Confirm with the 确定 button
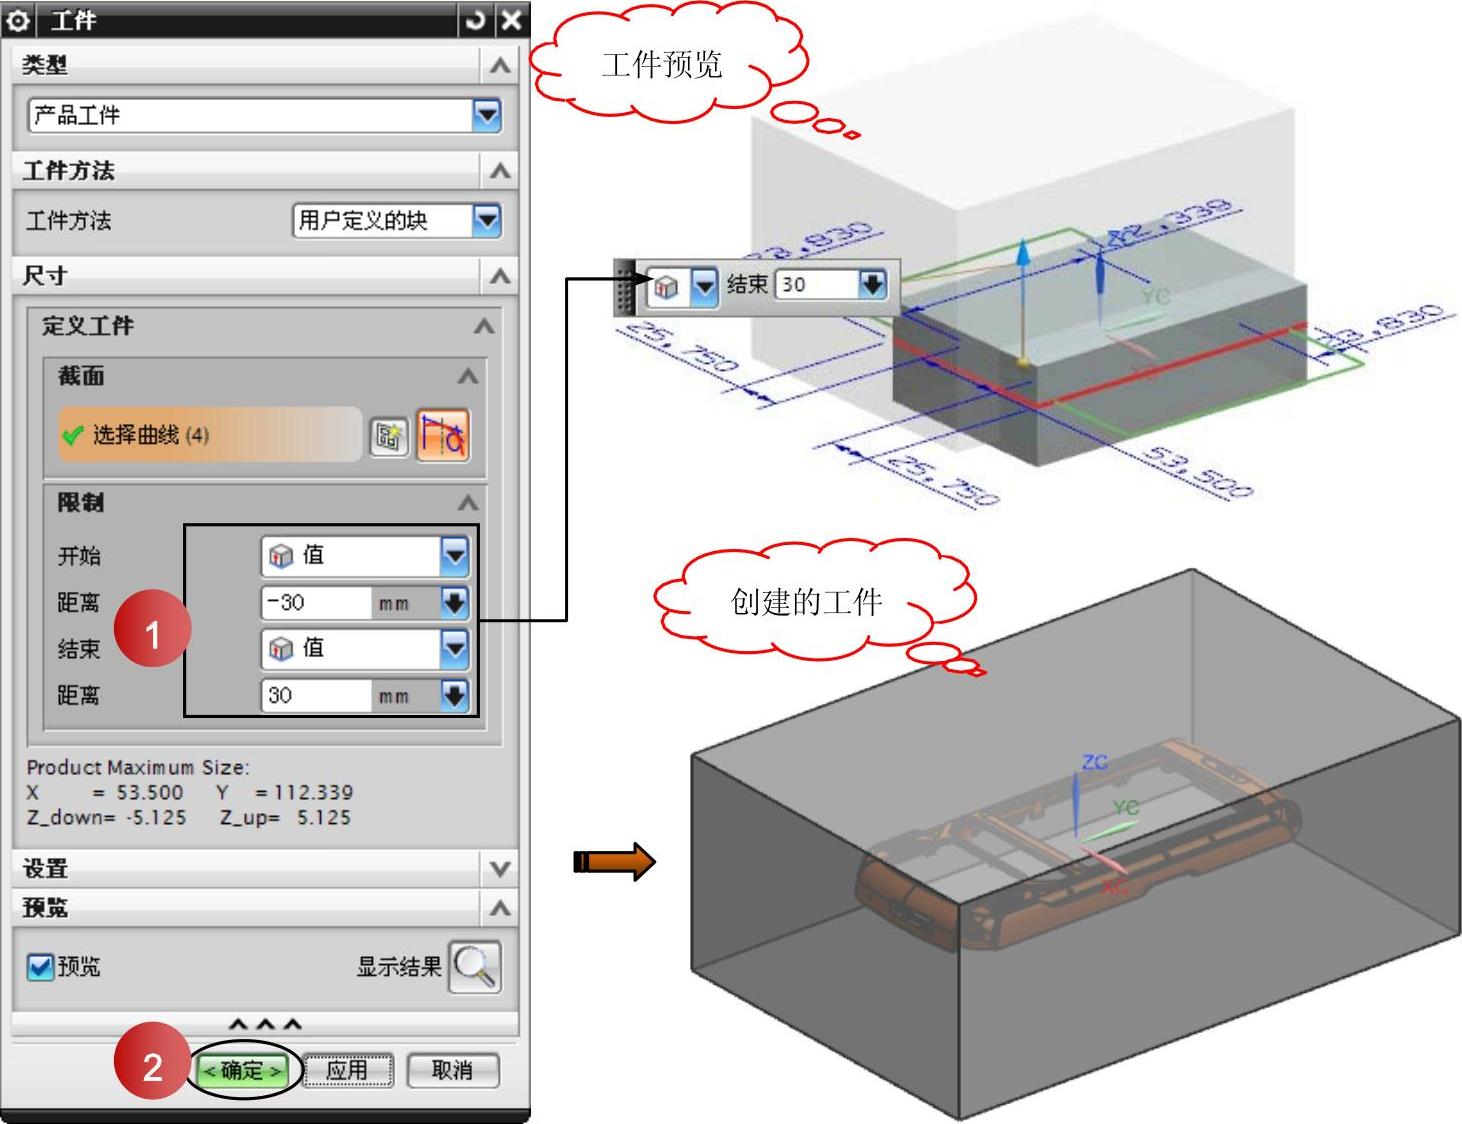 (242, 1071)
